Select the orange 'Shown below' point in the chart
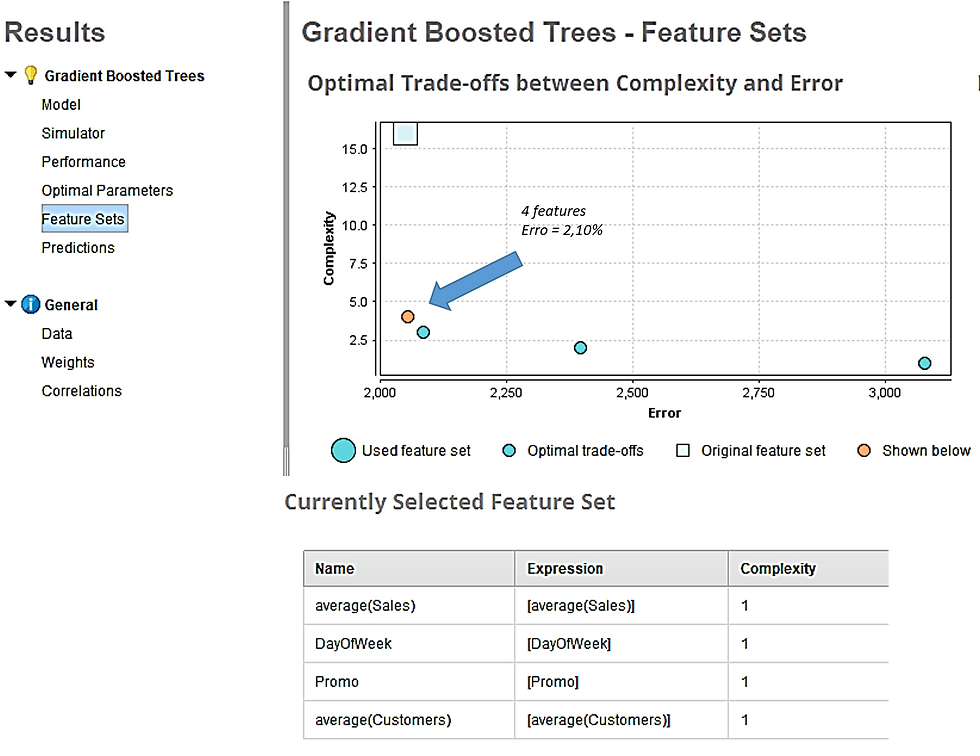 tap(408, 317)
